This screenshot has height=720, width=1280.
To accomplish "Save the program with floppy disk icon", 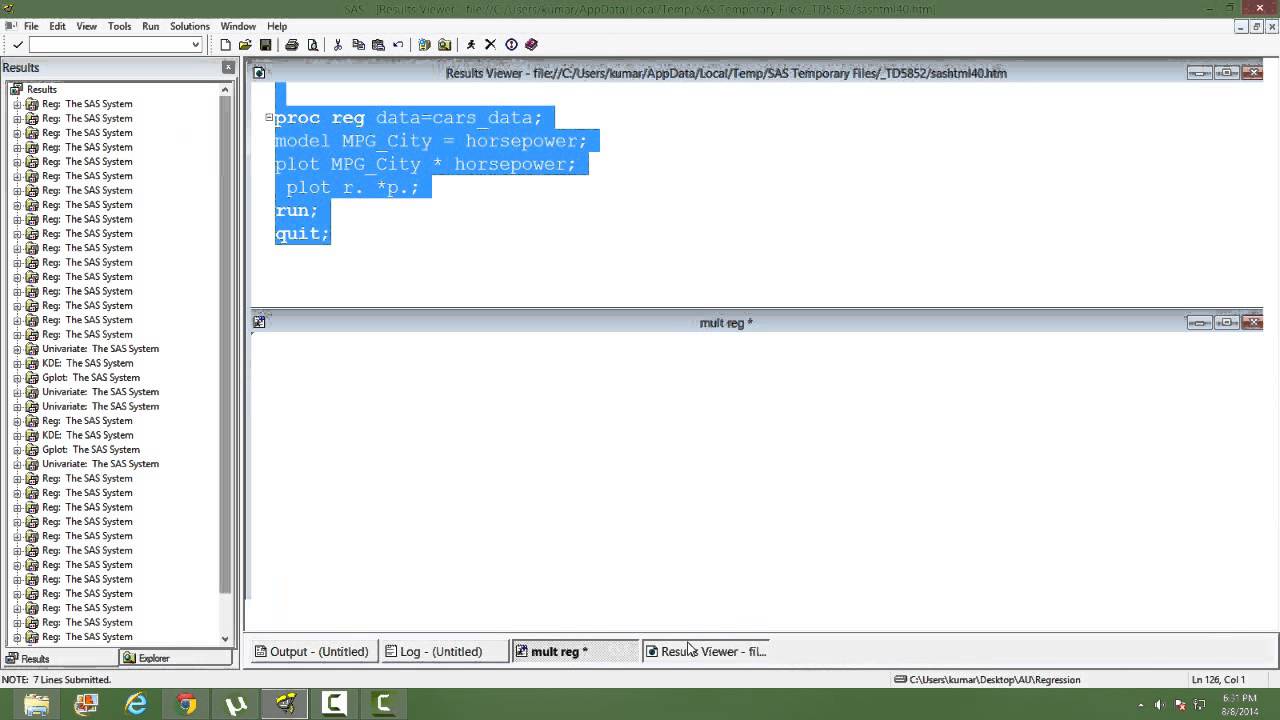I will [x=265, y=45].
